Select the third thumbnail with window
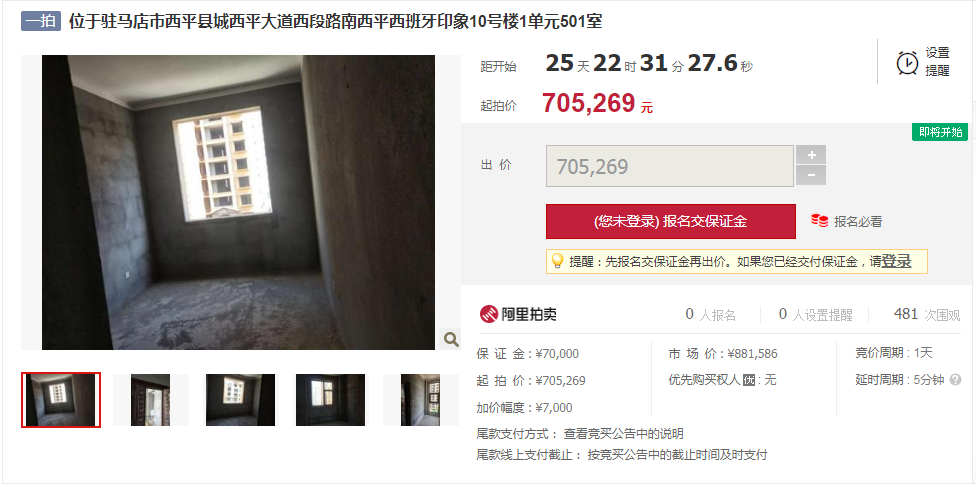Image resolution: width=976 pixels, height=487 pixels. point(240,400)
